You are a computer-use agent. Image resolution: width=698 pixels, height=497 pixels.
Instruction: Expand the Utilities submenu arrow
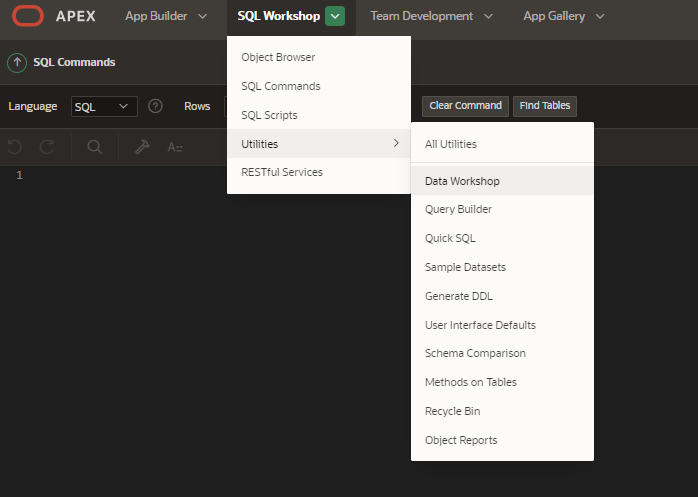[396, 143]
